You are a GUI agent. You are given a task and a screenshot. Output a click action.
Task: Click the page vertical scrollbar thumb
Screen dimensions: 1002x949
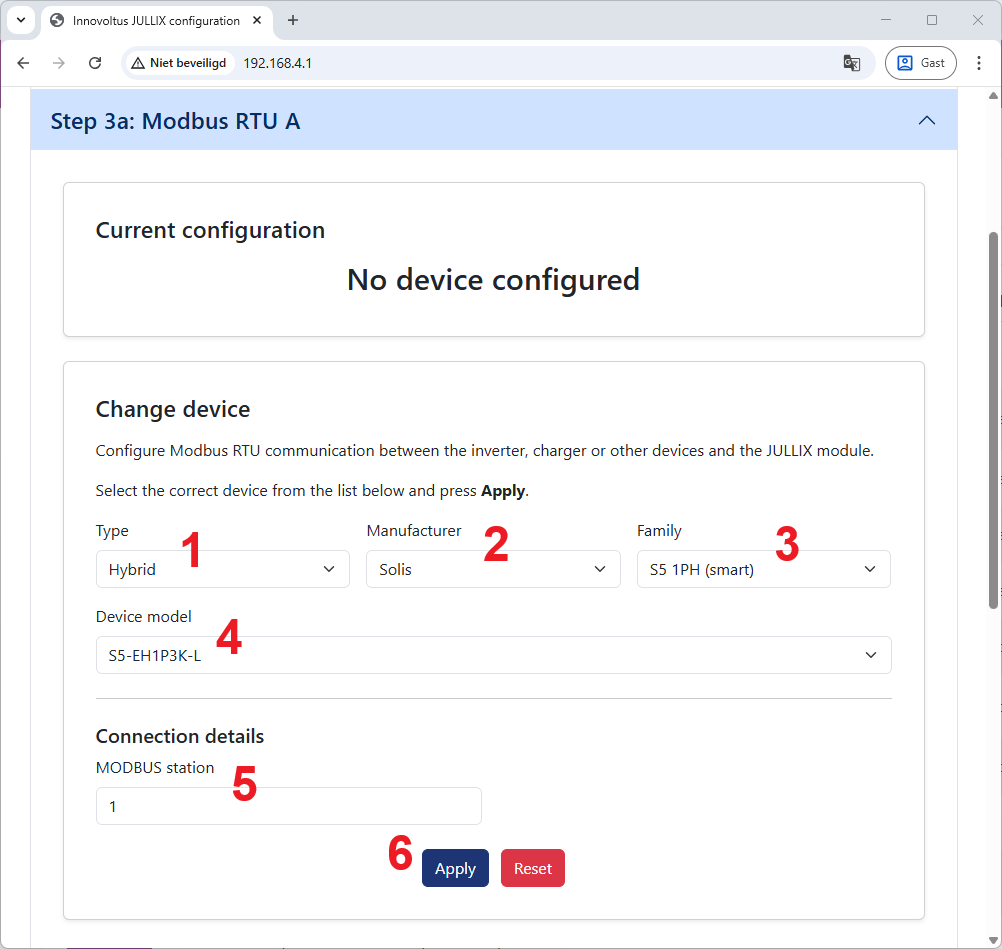993,420
